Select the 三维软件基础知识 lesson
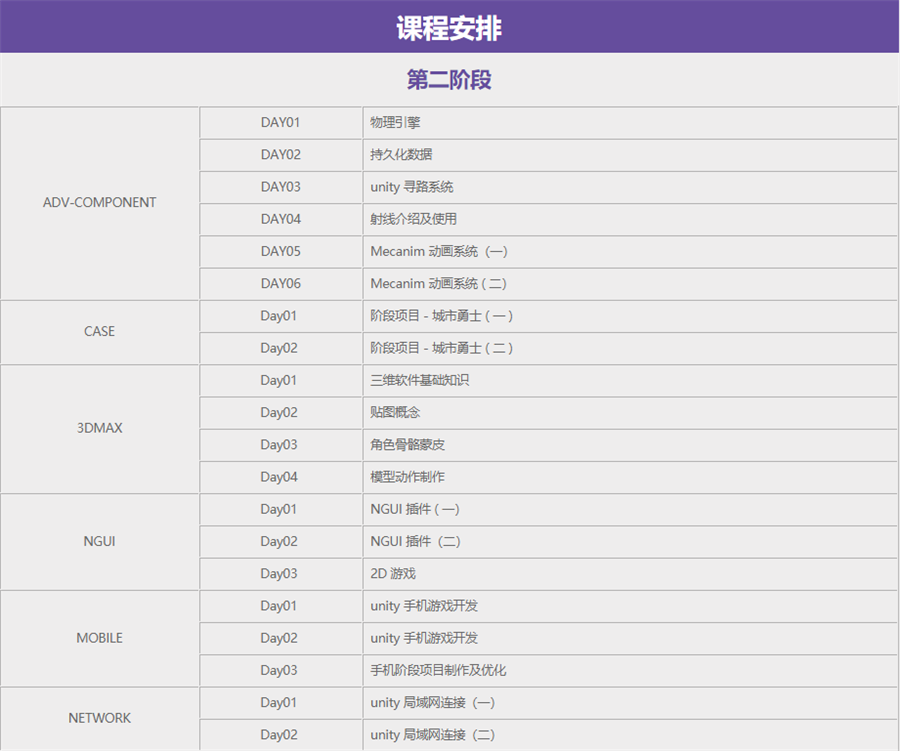The image size is (900, 751). (x=419, y=380)
